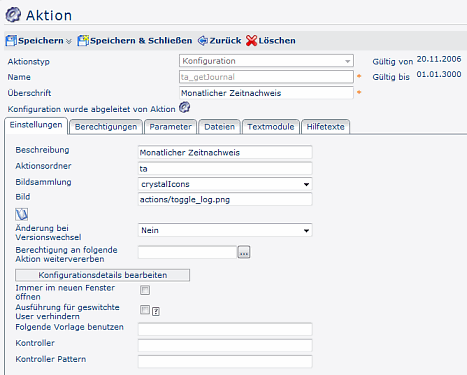Click the Zurück arrow icon
Image resolution: width=467 pixels, height=375 pixels.
click(203, 41)
